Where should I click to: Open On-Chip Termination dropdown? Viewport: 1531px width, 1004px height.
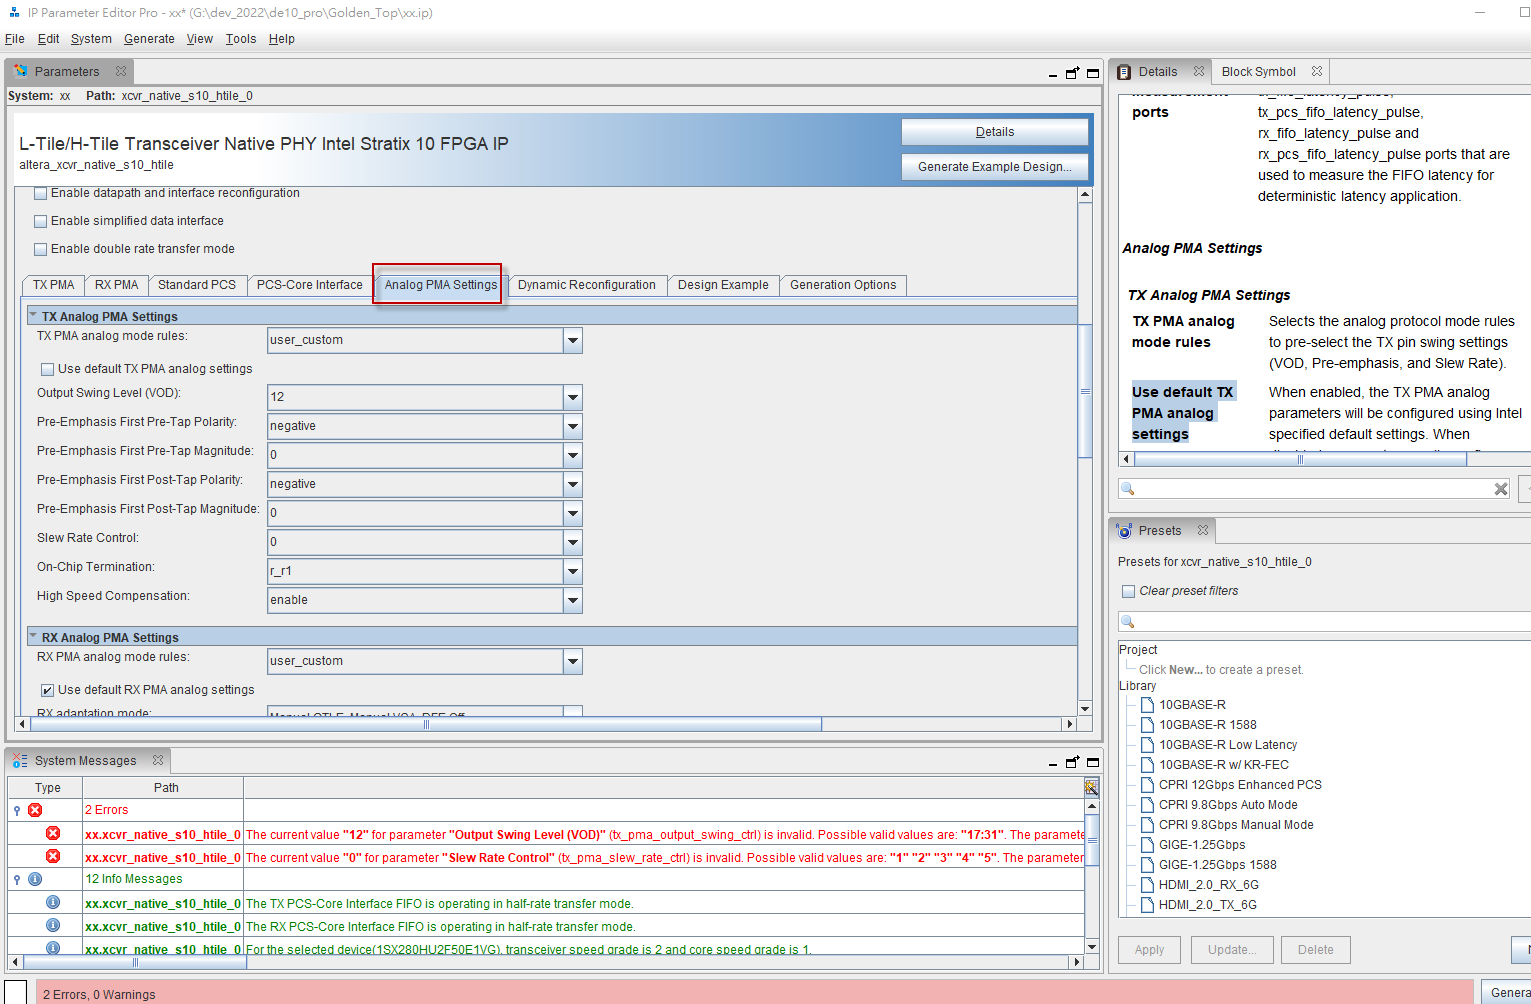click(x=573, y=572)
